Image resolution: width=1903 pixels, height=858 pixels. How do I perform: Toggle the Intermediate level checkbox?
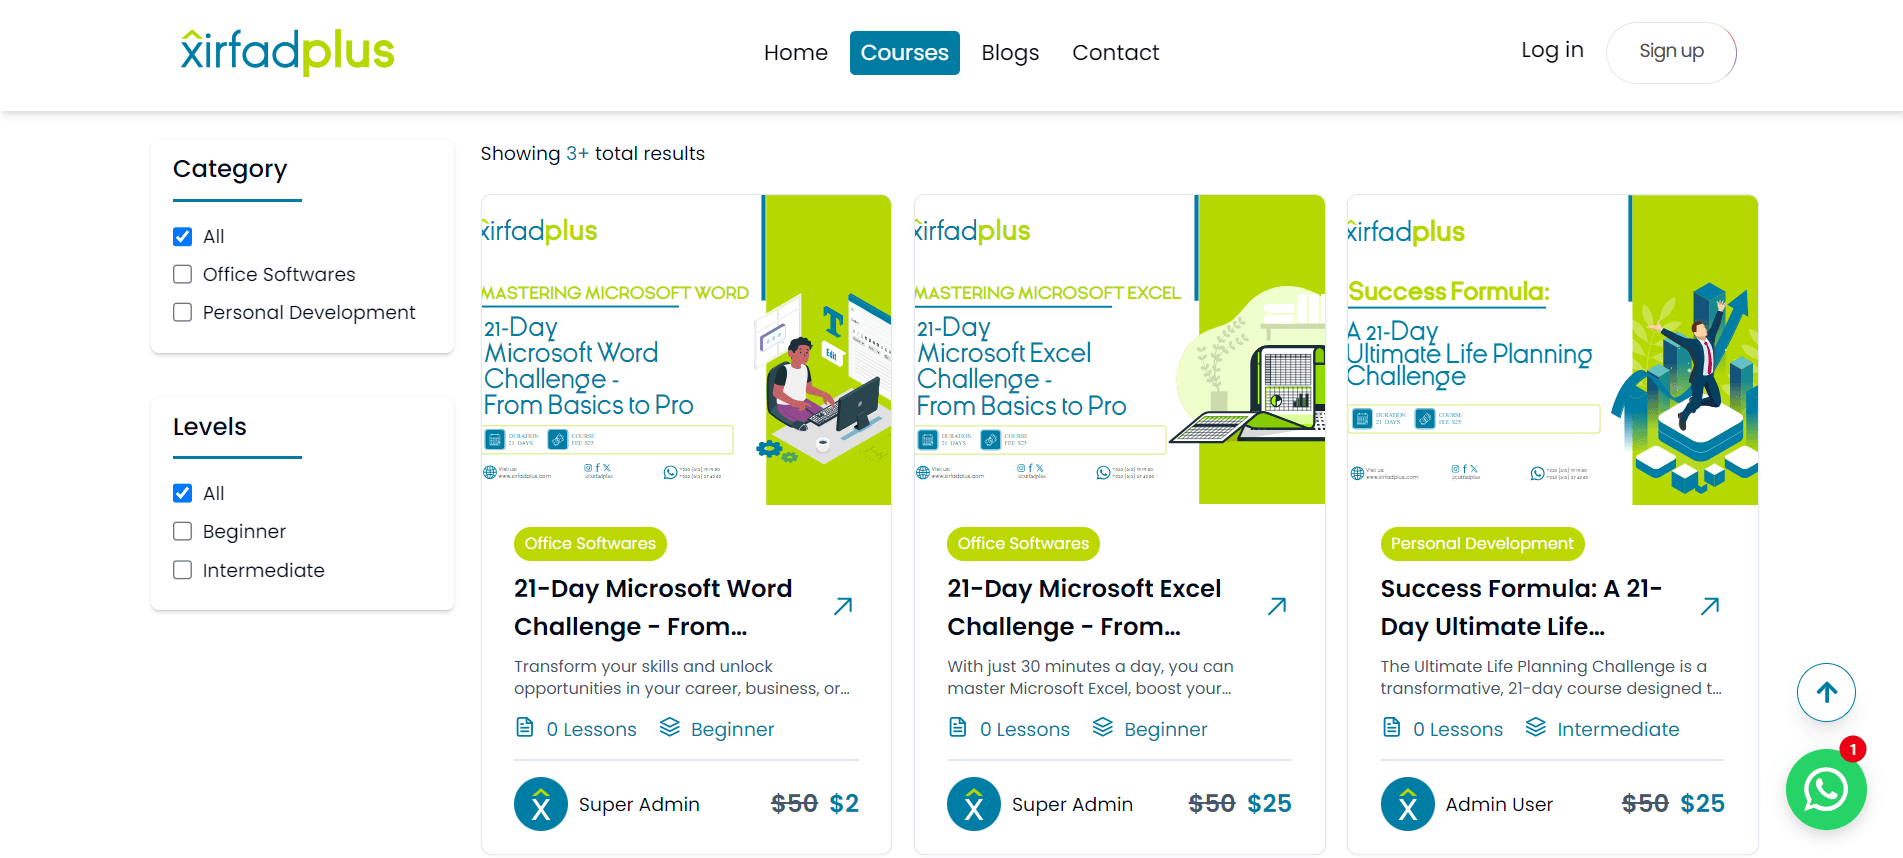183,570
